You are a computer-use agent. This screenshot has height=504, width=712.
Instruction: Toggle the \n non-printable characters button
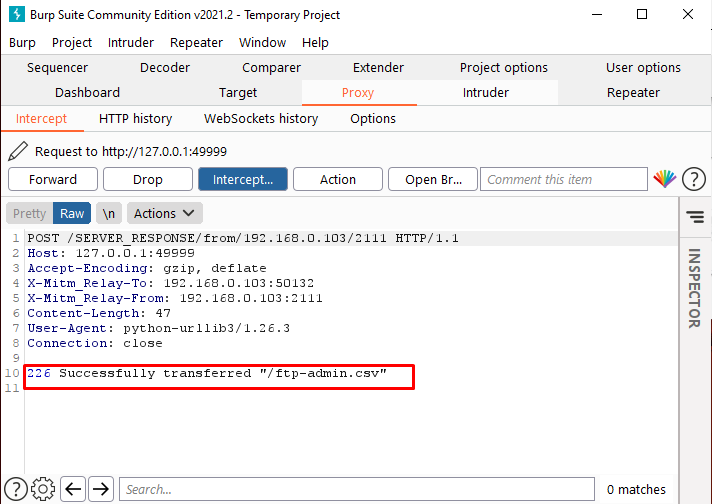tap(109, 213)
